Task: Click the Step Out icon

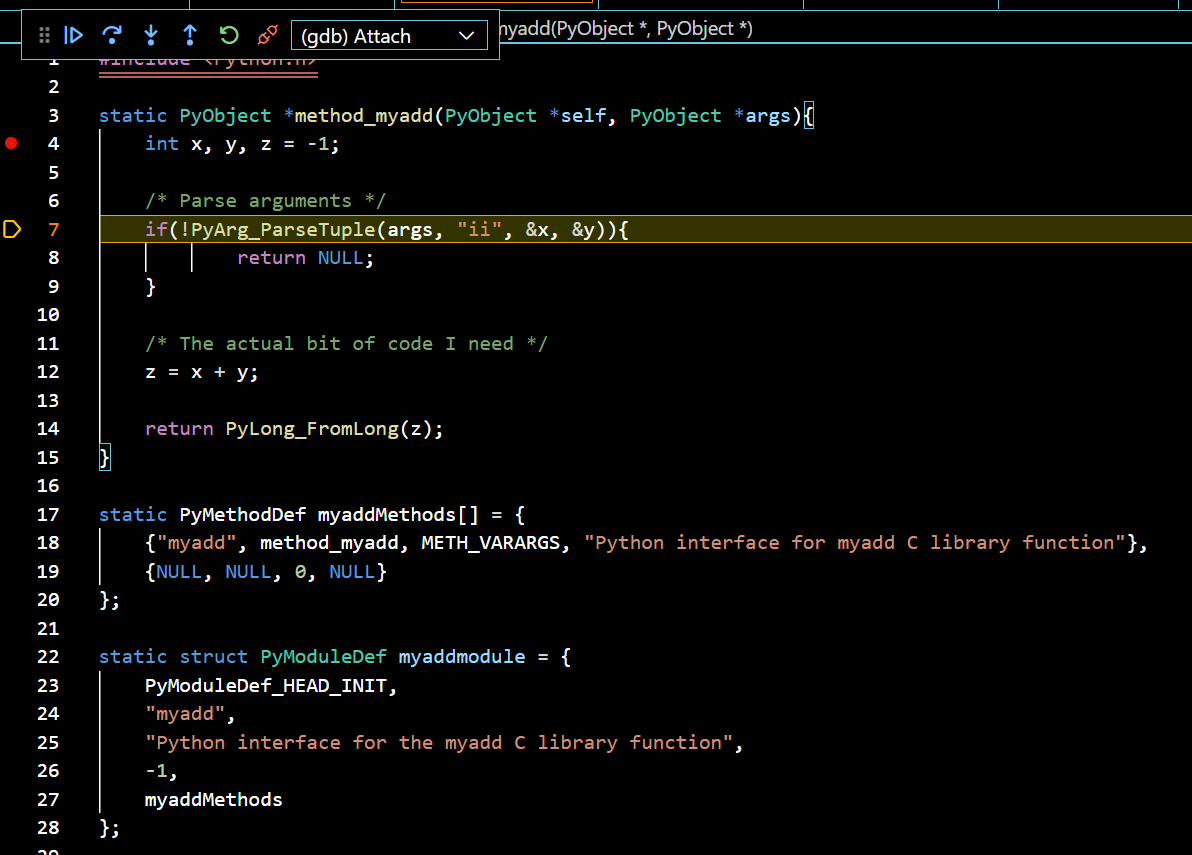Action: click(189, 35)
